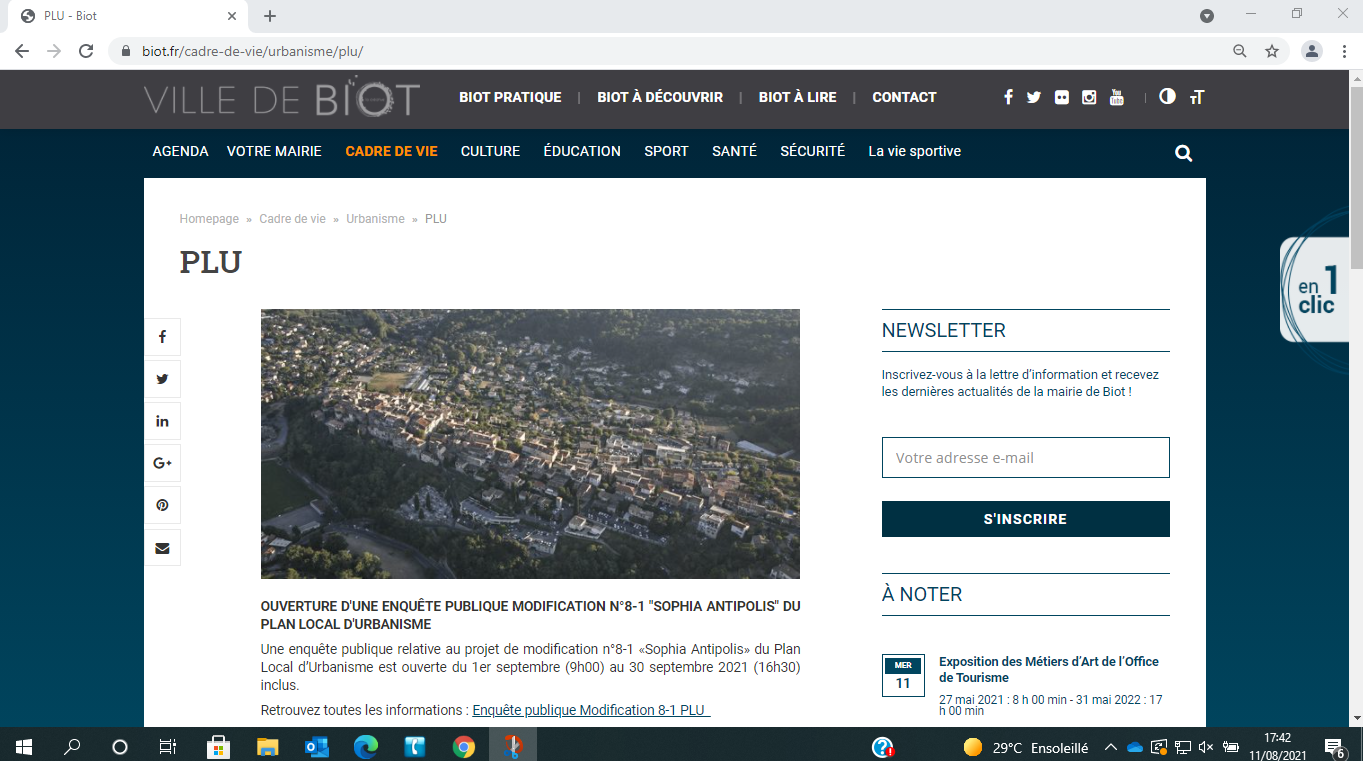The height and width of the screenshot is (761, 1363).
Task: Click the text size icon in the header
Action: point(1197,97)
